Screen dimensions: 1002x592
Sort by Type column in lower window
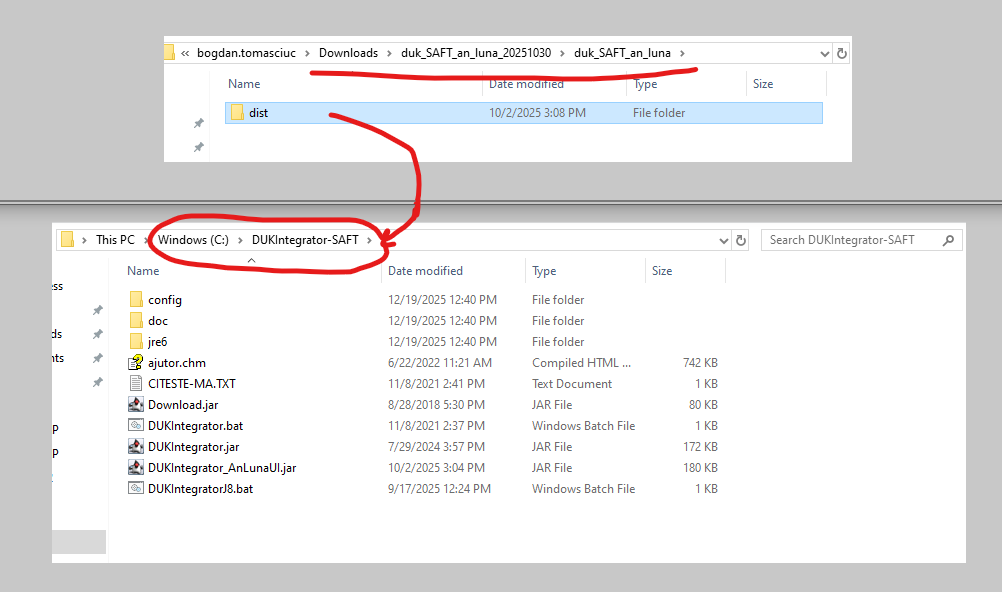(545, 271)
